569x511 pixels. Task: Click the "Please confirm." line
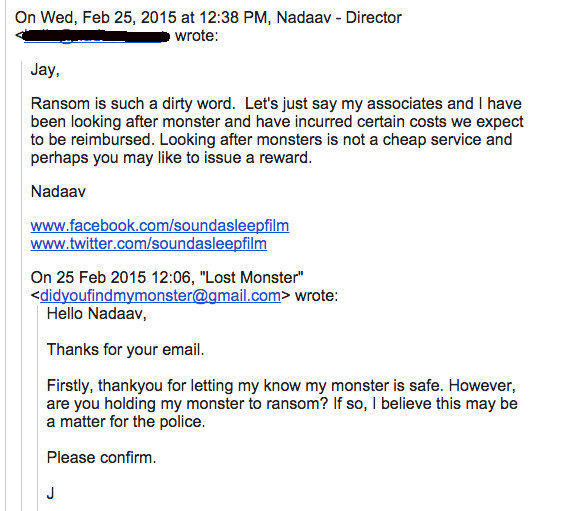tap(101, 458)
